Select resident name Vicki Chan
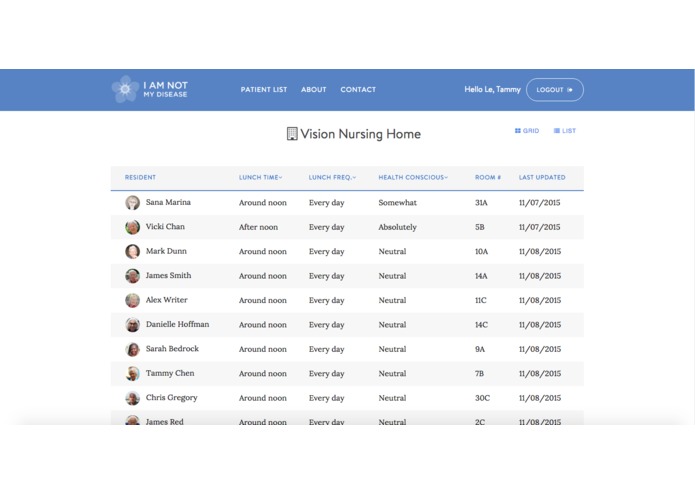Image resolution: width=695 pixels, height=494 pixels. click(165, 226)
